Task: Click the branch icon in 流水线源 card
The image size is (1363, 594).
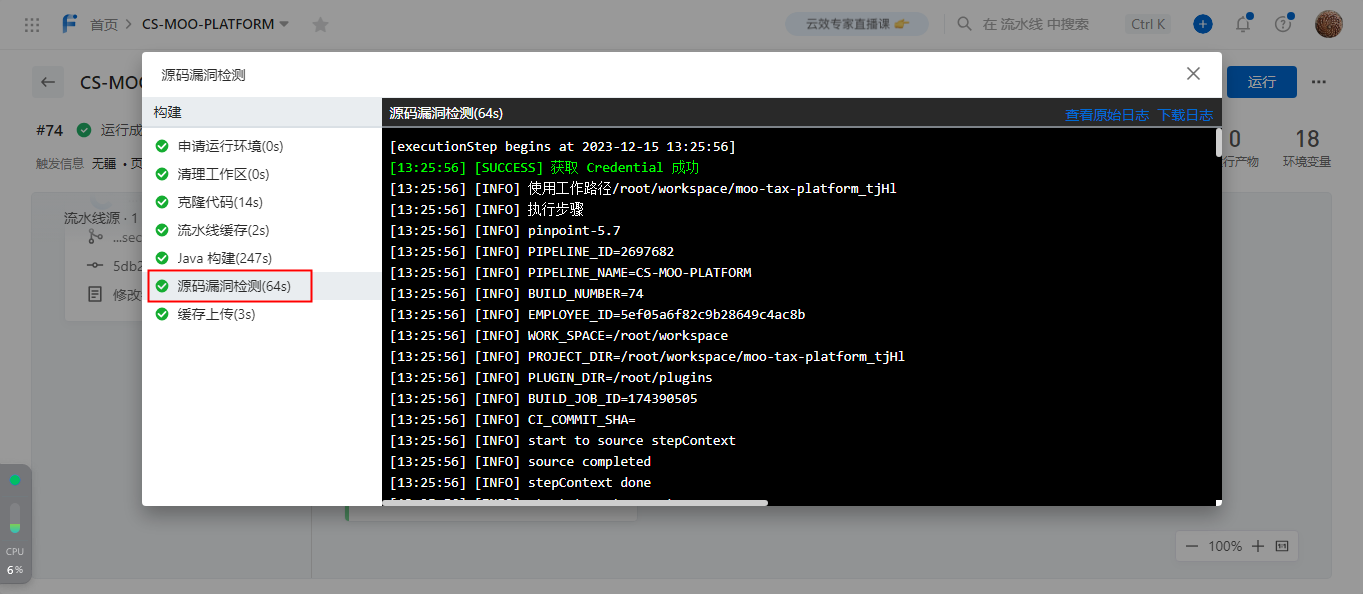Action: pyautogui.click(x=95, y=238)
